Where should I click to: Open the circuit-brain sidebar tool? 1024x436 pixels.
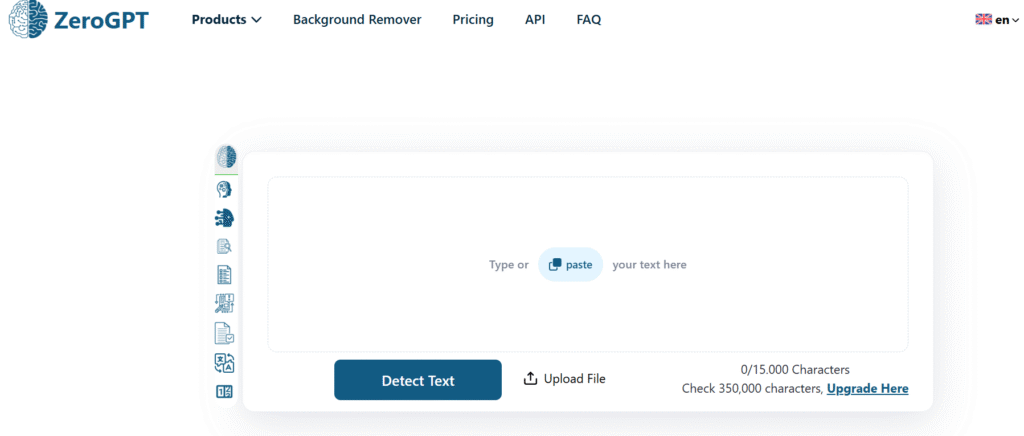[x=225, y=218]
